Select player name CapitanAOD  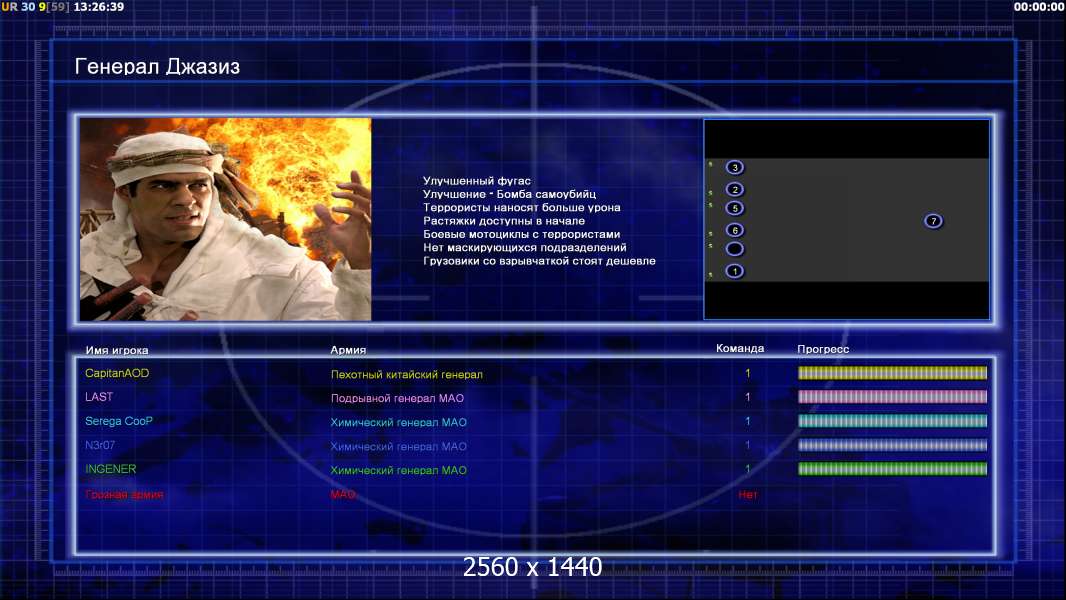[x=117, y=373]
